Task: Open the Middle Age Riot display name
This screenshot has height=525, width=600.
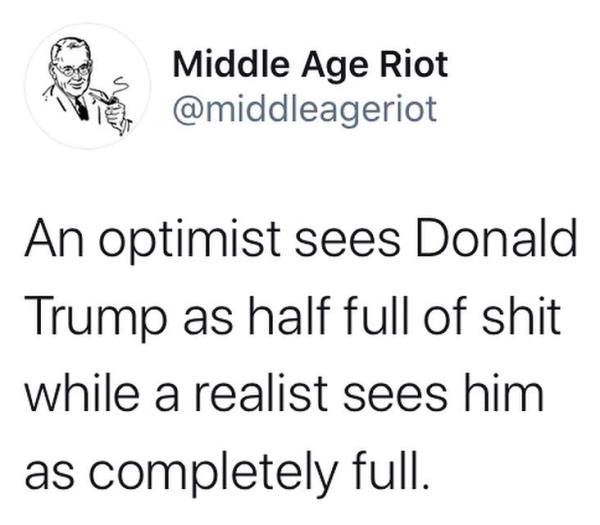Action: coord(310,67)
